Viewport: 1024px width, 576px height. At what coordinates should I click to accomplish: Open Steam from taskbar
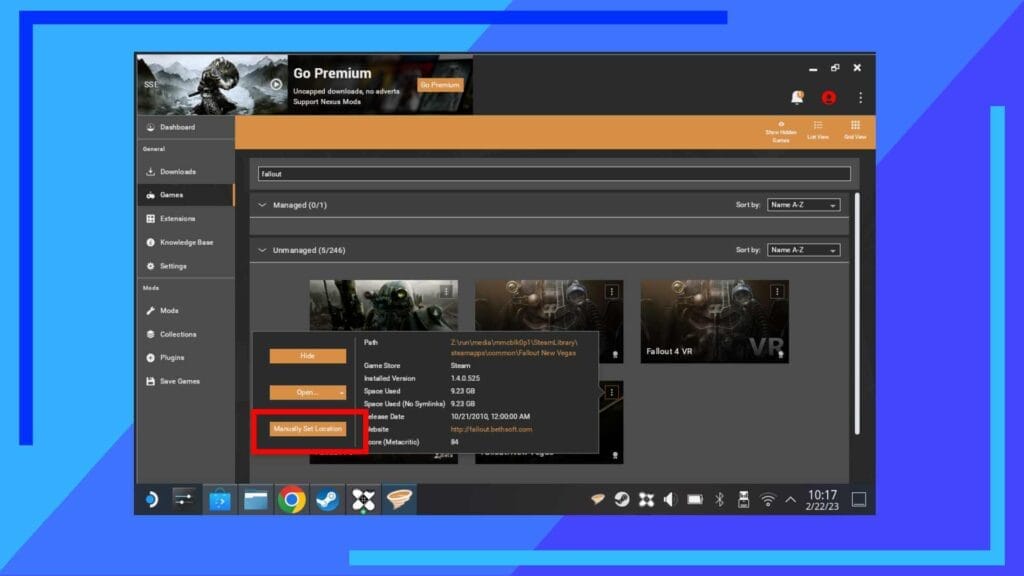327,500
